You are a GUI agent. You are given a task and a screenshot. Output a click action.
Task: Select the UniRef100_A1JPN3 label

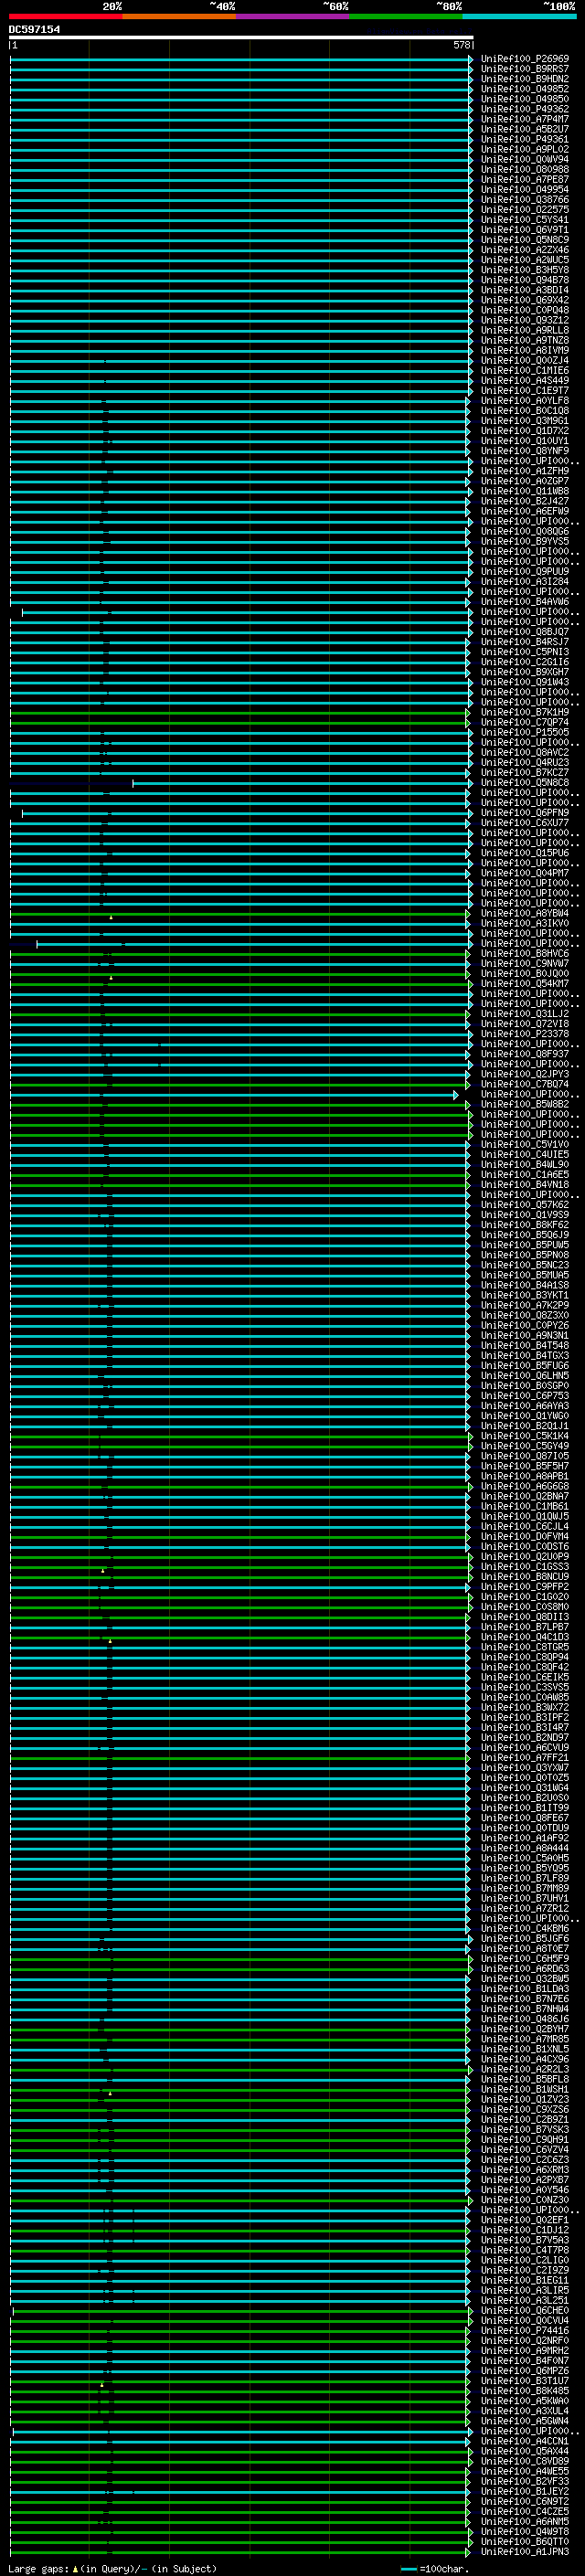(524, 2552)
